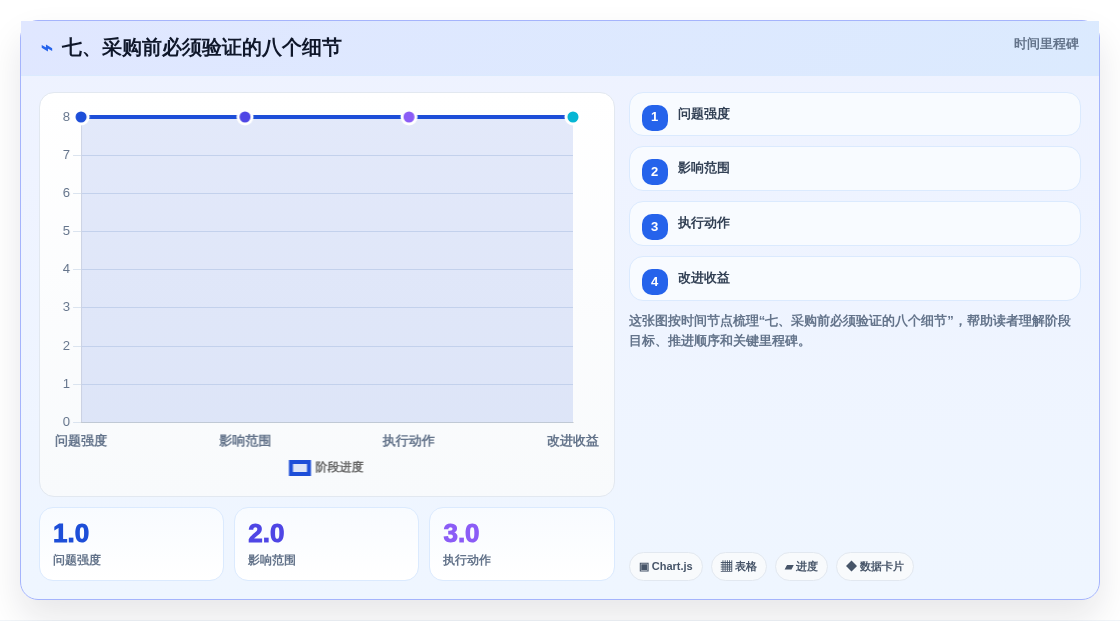Screen dimensions: 1120x621
Task: Click the x-axis label 执行动作
Action: click(409, 441)
